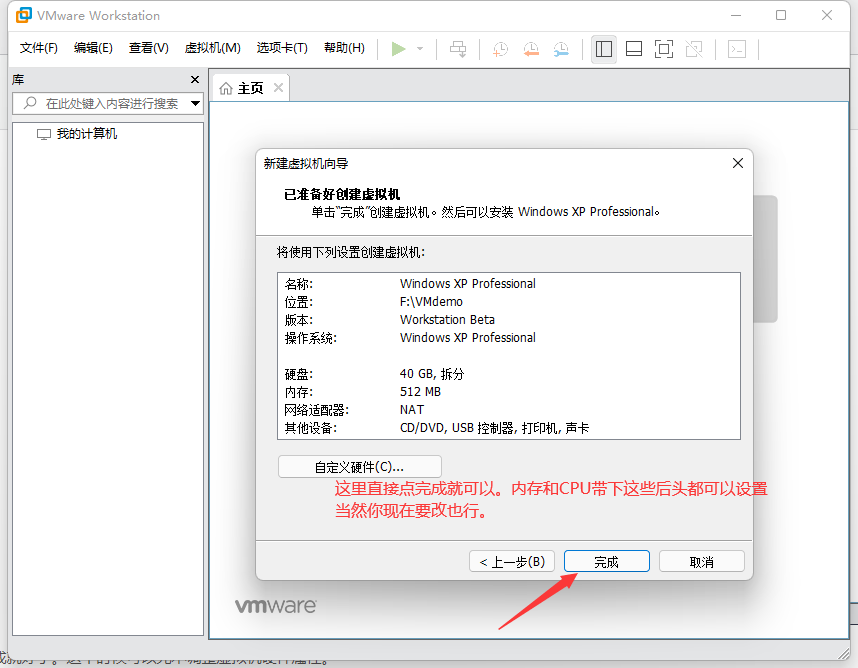The image size is (858, 668).
Task: Open the snapshot manager wrench icon
Action: [562, 48]
